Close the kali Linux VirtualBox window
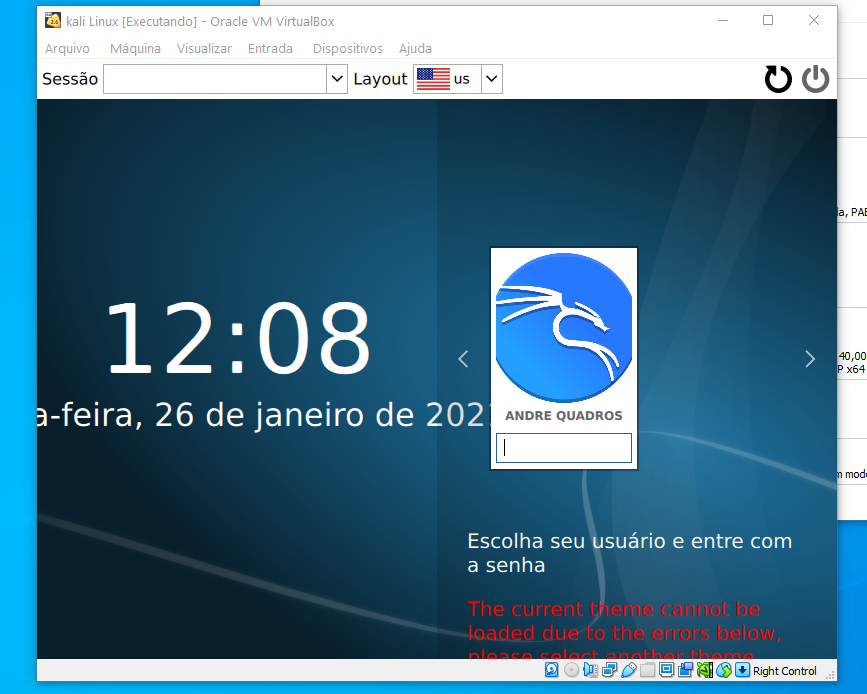This screenshot has width=867, height=694. 814,20
